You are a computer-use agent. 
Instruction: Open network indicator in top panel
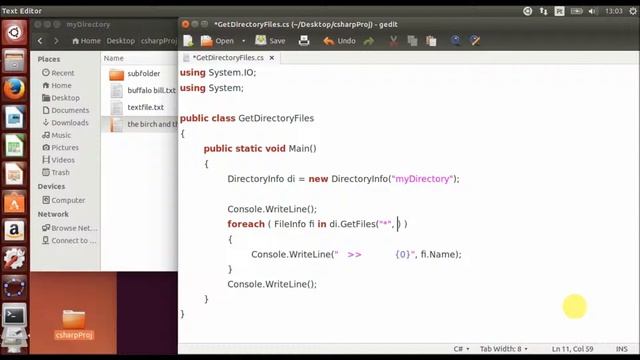click(543, 11)
